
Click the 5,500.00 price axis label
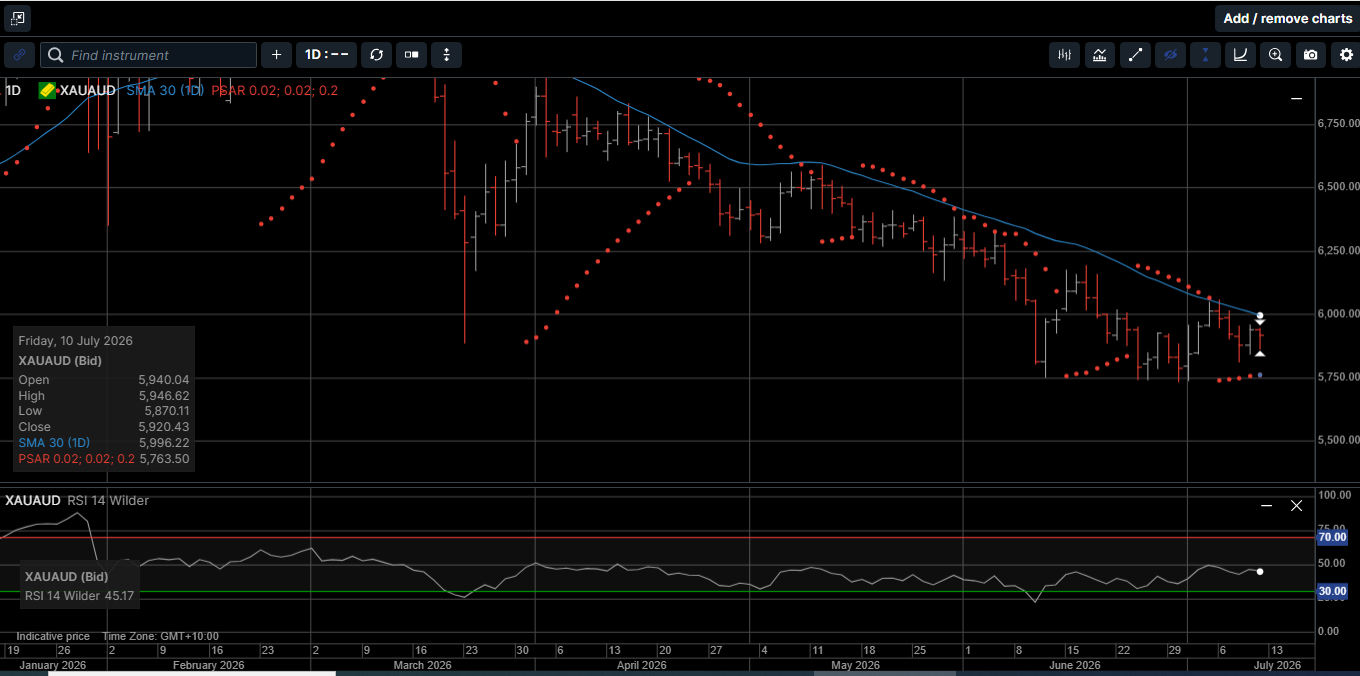point(1338,439)
